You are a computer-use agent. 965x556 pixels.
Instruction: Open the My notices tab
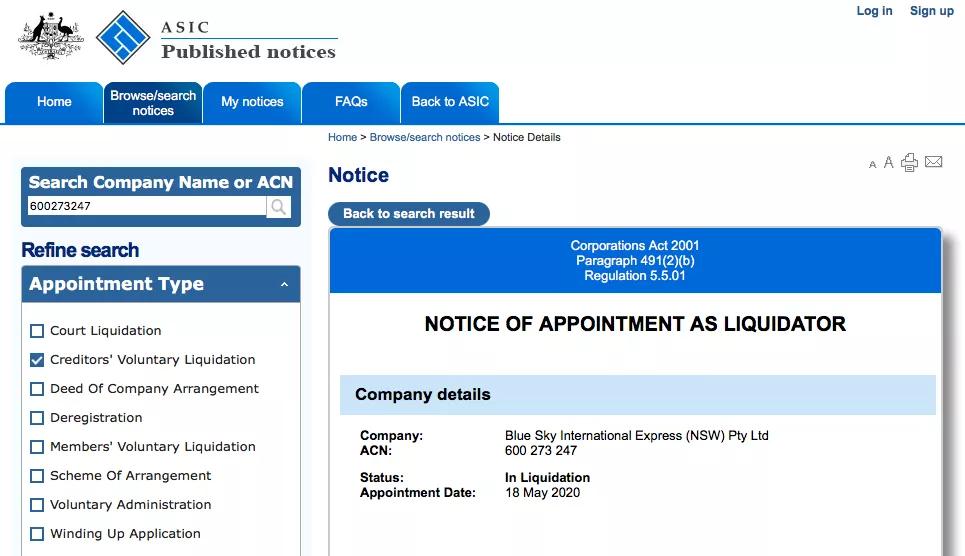point(252,102)
